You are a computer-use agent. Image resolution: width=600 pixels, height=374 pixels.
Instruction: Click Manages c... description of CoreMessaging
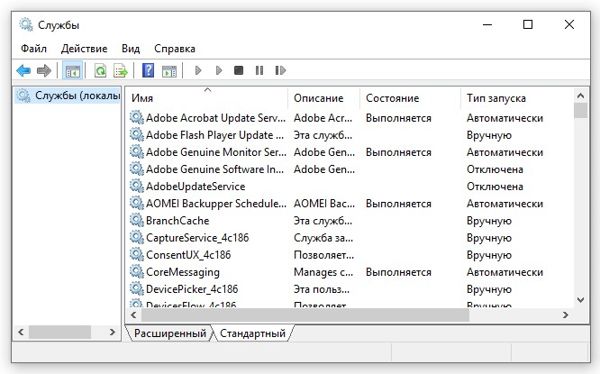click(323, 272)
